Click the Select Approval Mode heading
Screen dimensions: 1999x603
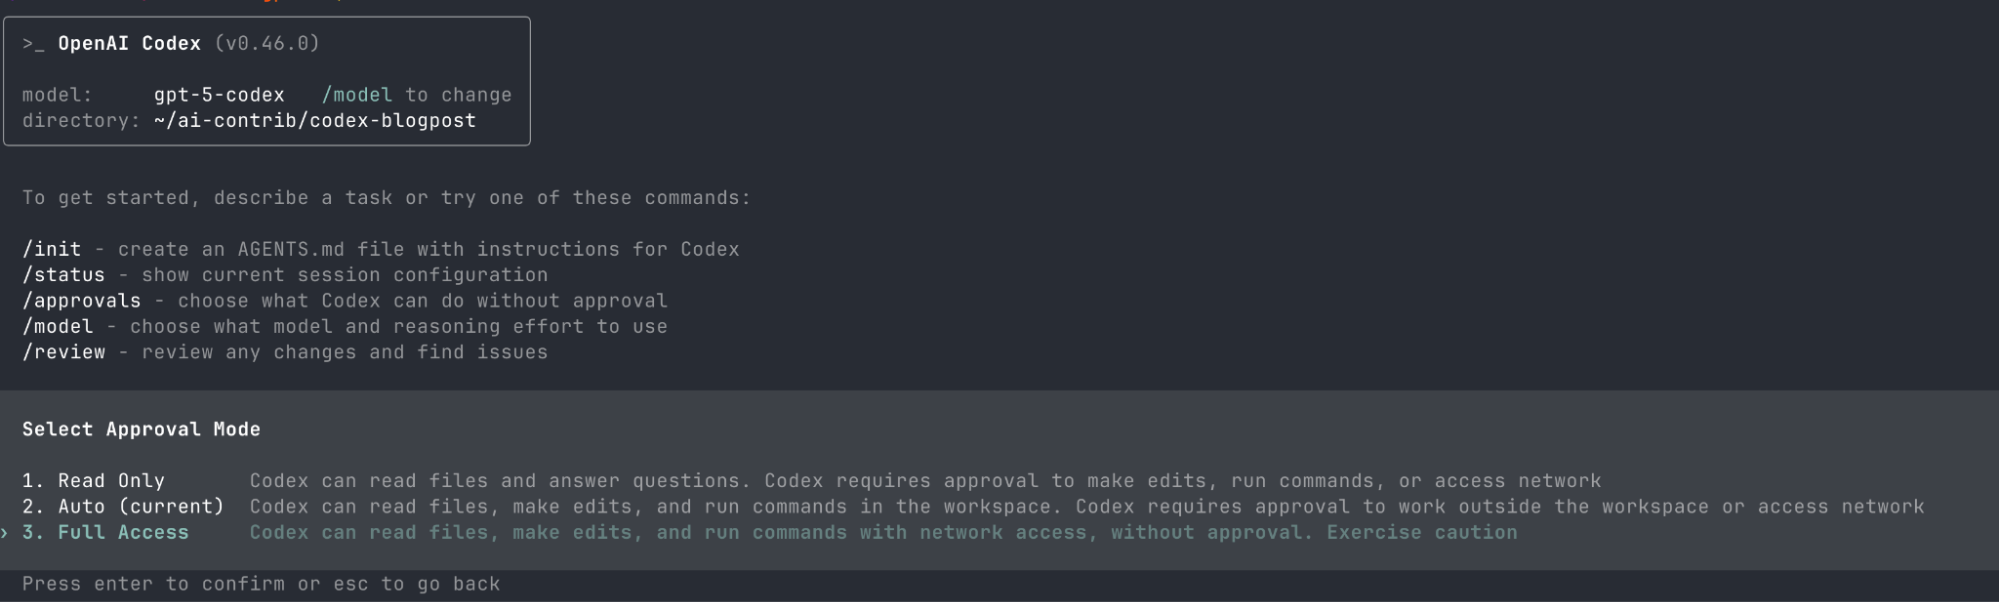(141, 430)
